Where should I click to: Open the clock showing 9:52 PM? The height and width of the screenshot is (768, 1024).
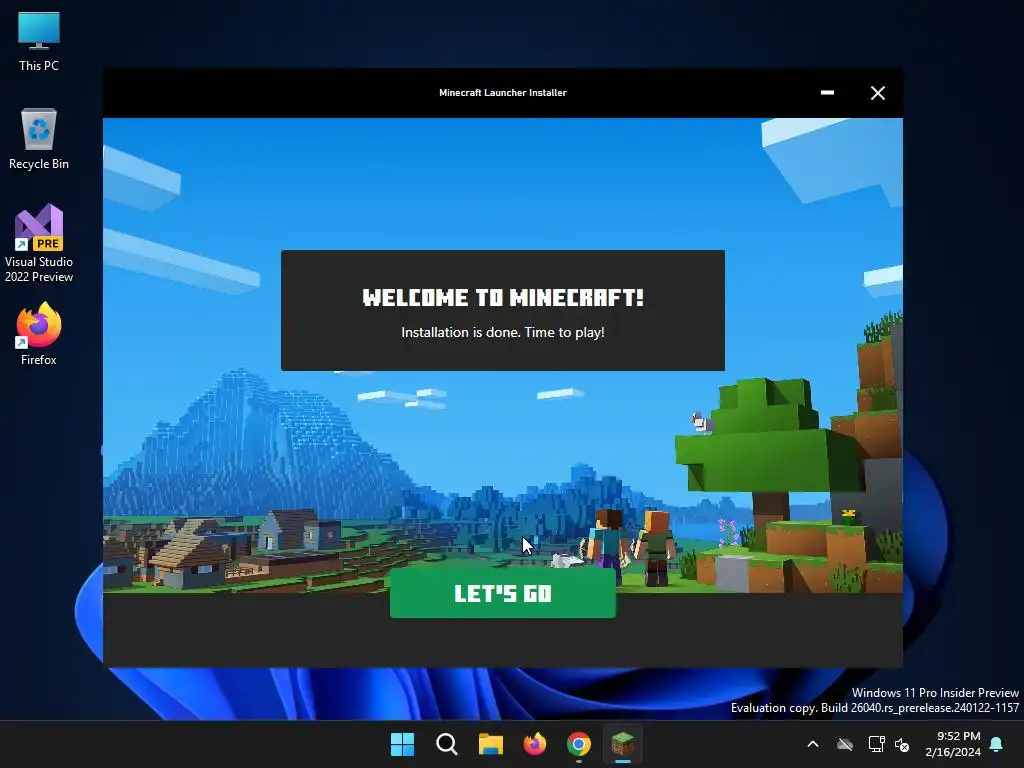point(953,744)
